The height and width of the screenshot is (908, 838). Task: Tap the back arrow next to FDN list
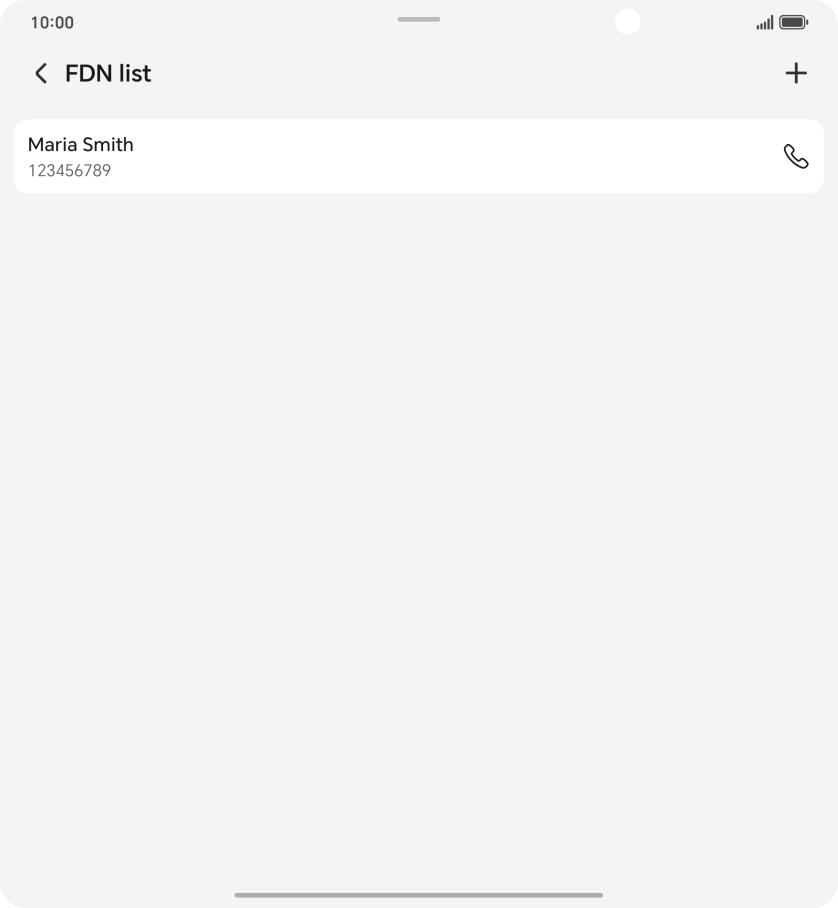(41, 73)
